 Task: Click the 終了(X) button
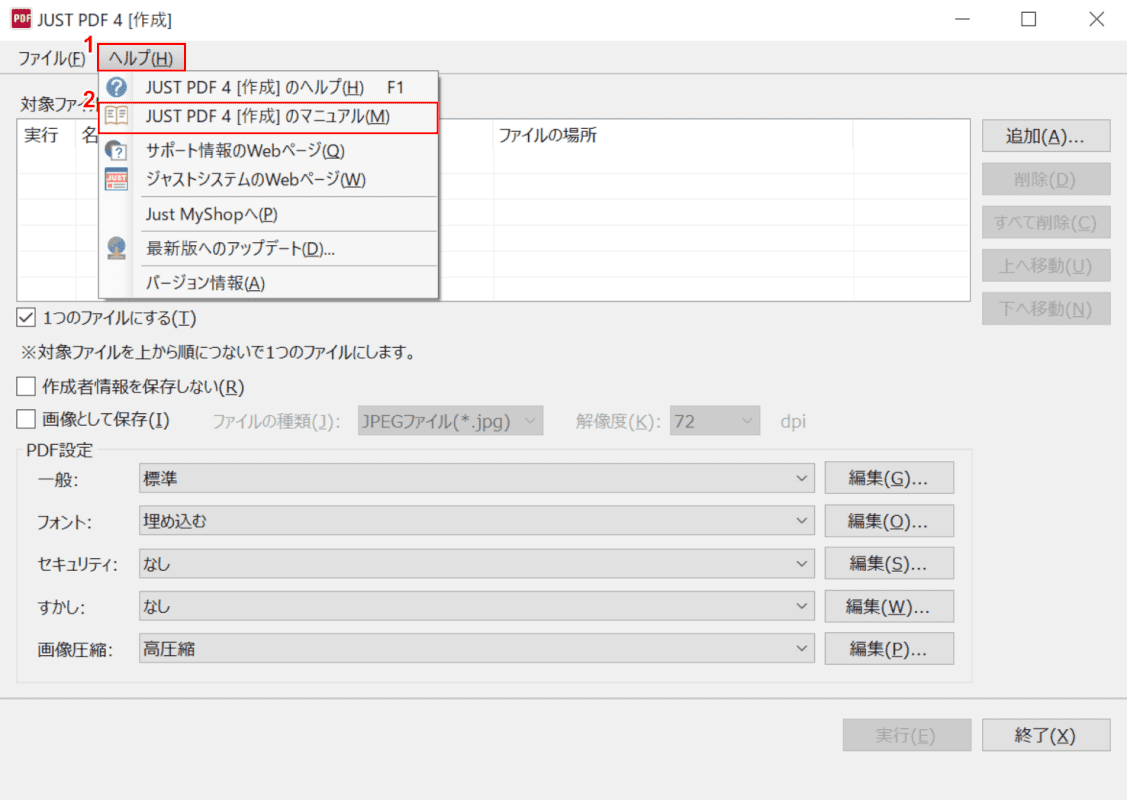point(1046,735)
